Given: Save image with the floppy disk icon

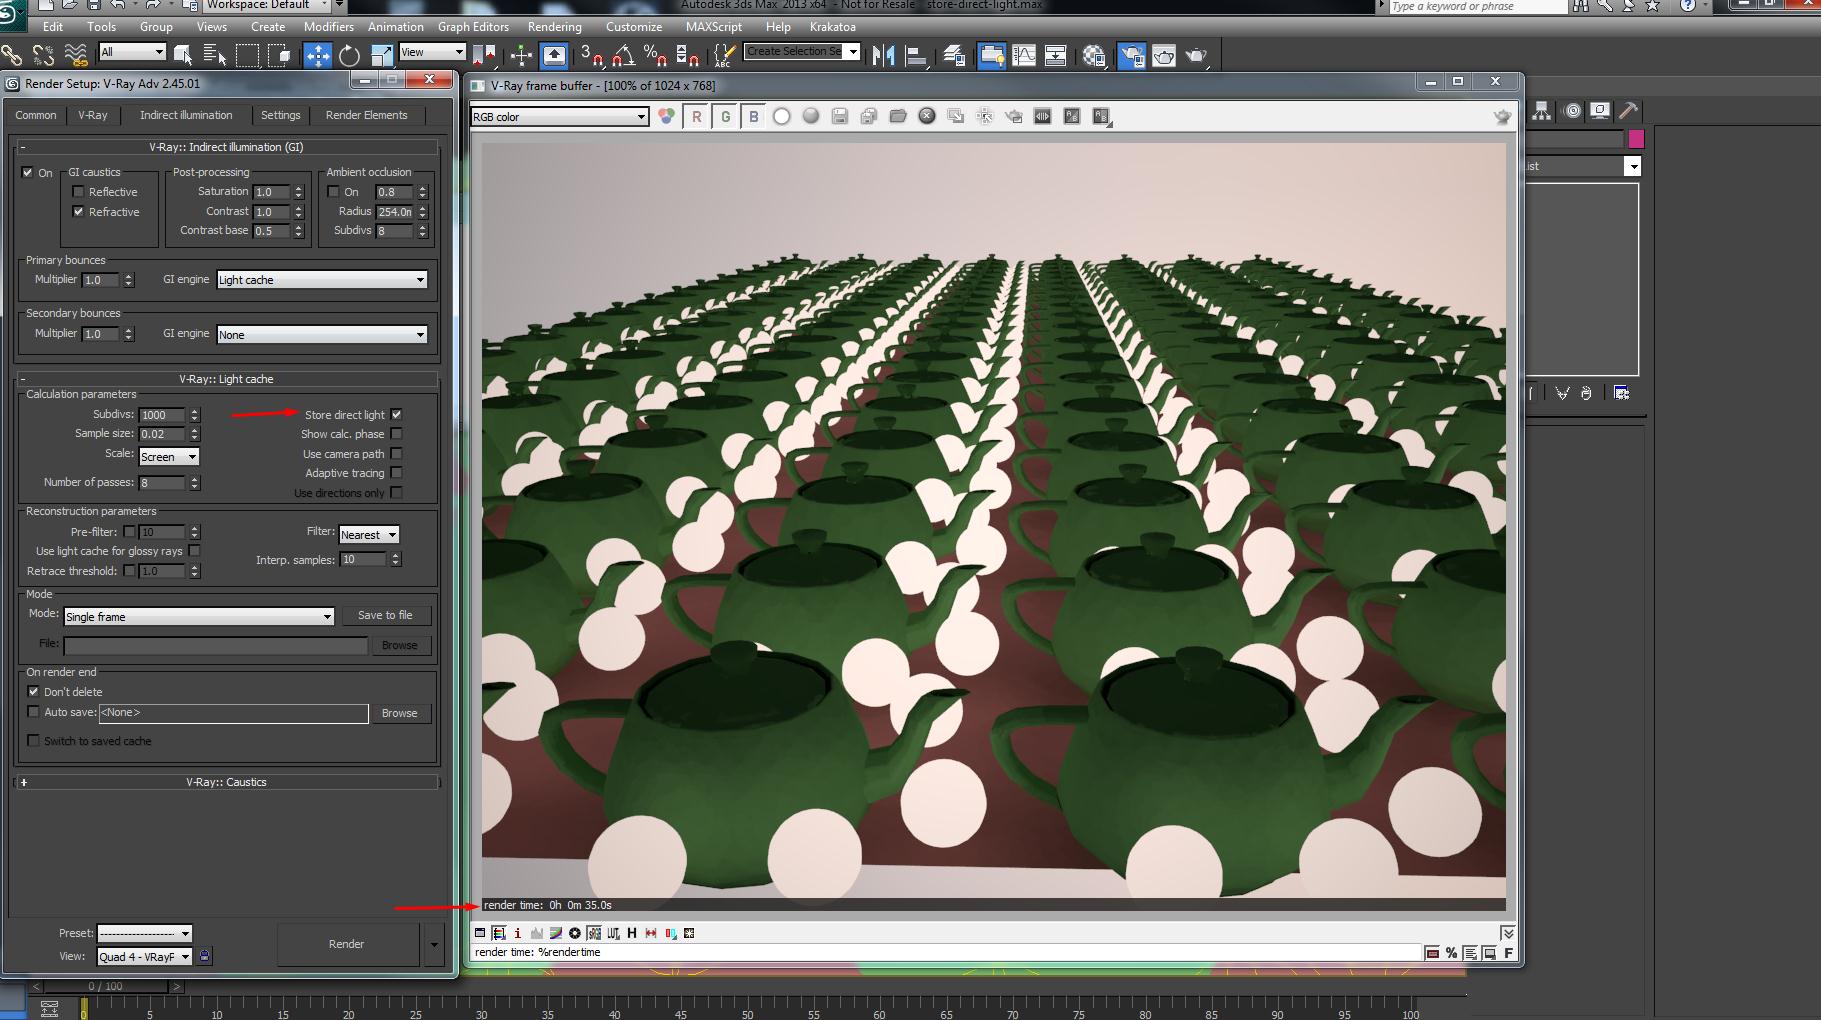Looking at the screenshot, I should point(840,117).
